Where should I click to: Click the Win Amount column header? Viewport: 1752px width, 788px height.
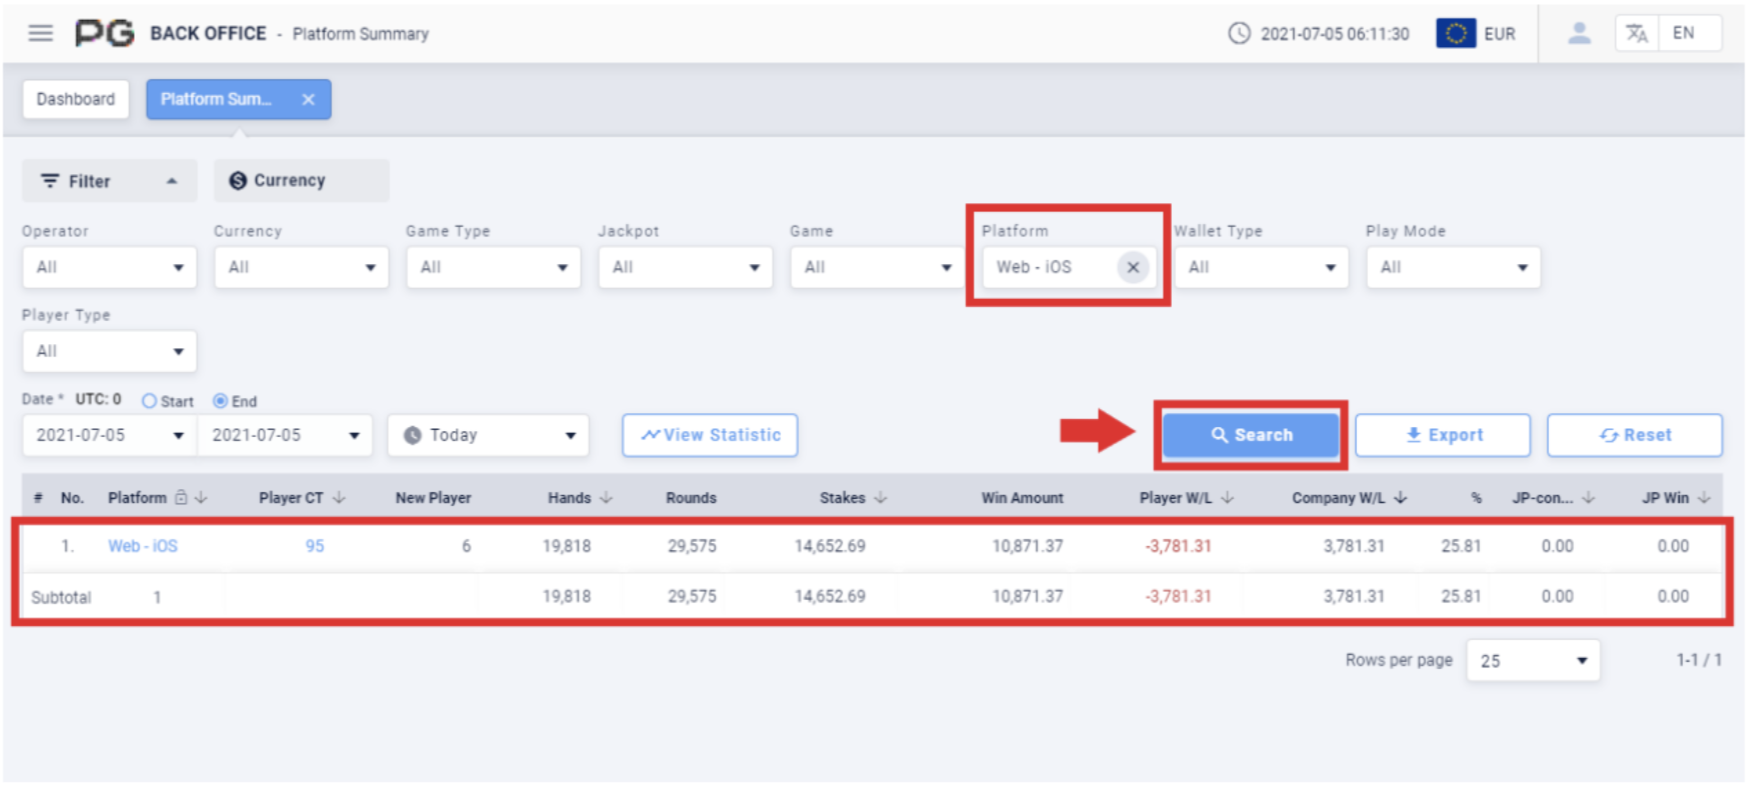pos(1022,497)
